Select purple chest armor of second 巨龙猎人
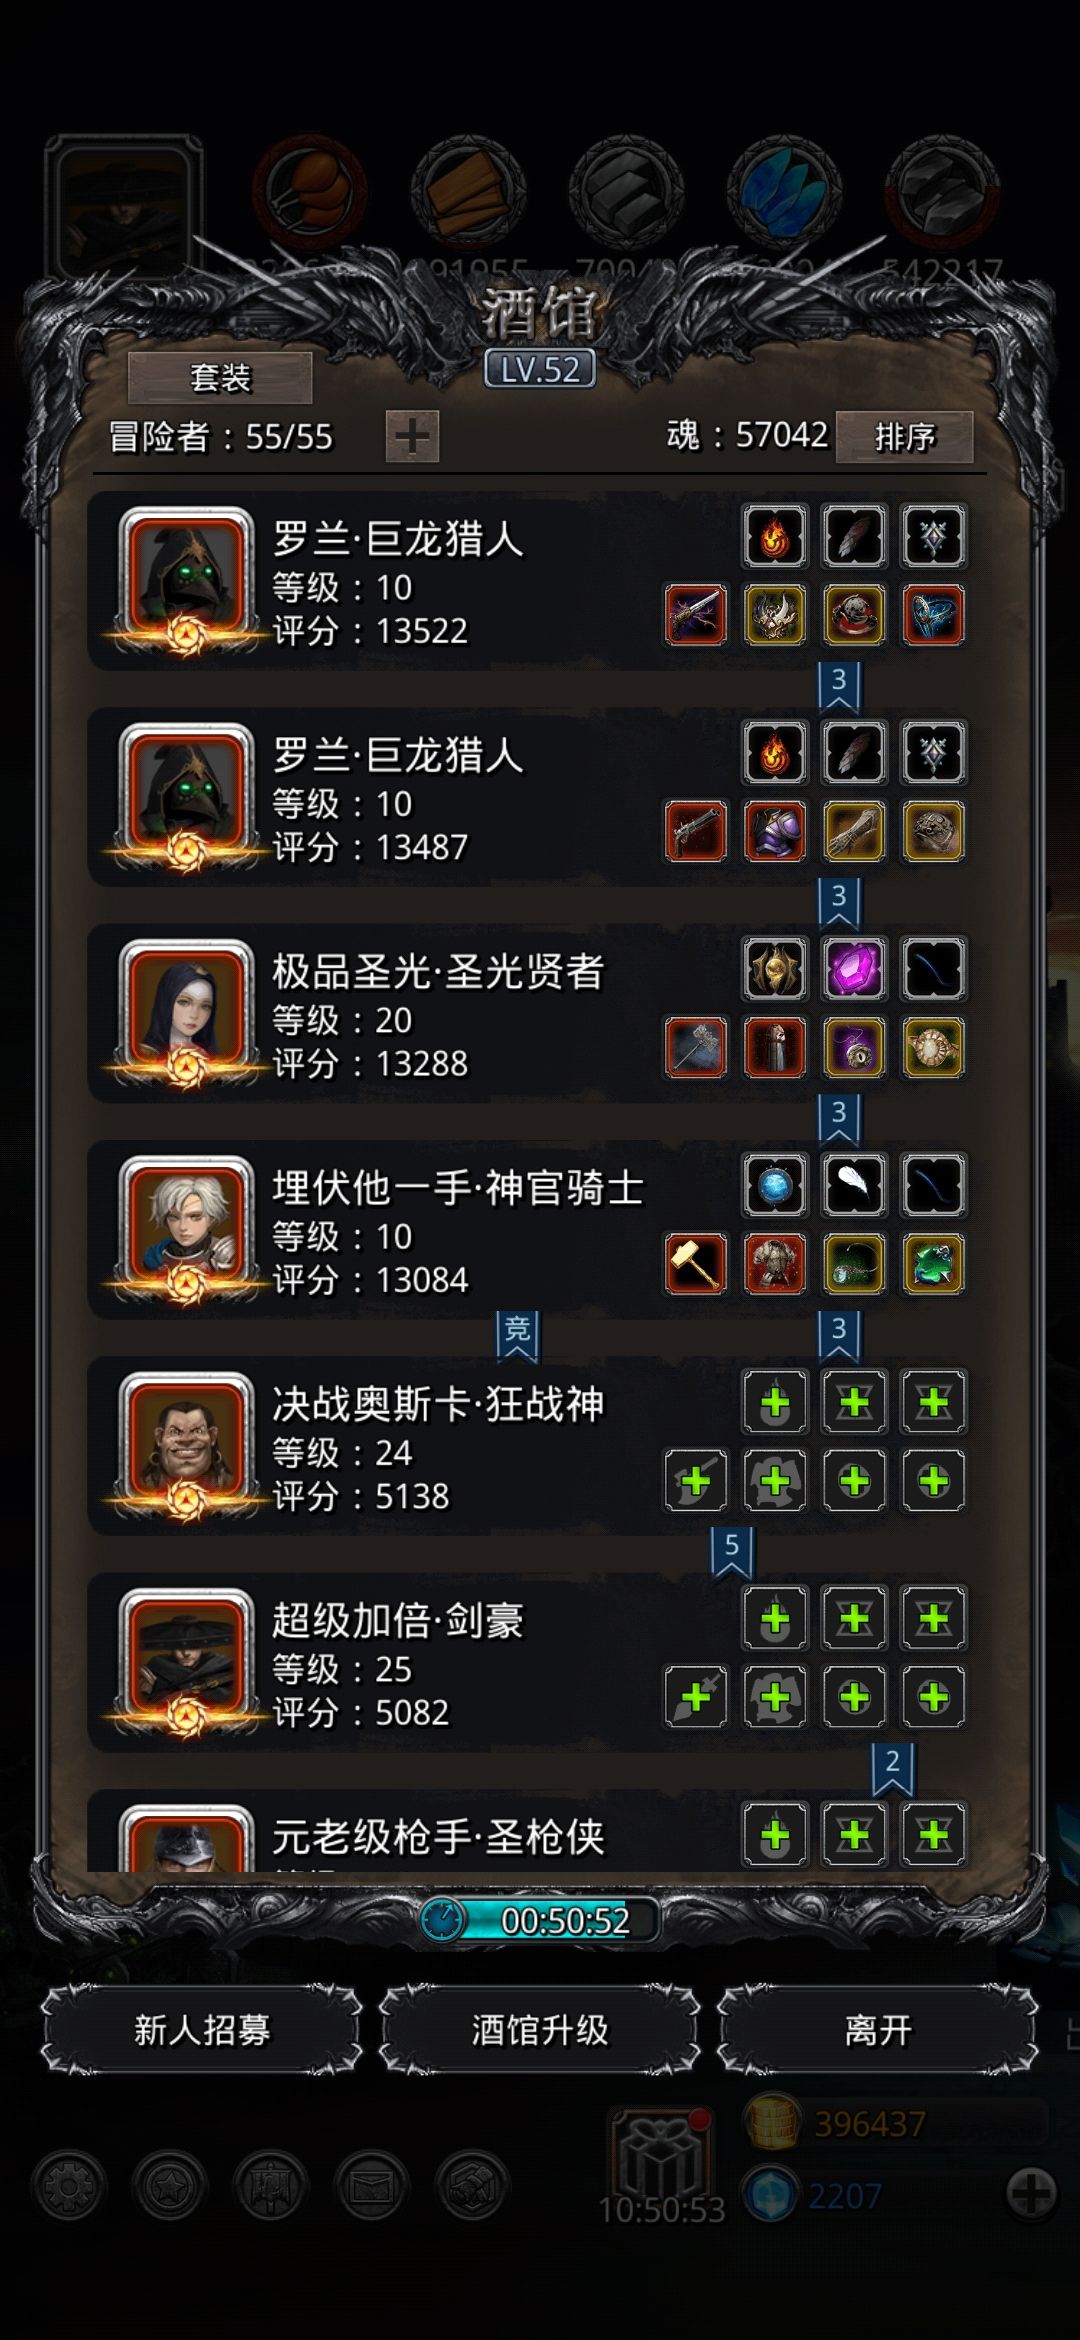The width and height of the screenshot is (1080, 2340). (775, 831)
